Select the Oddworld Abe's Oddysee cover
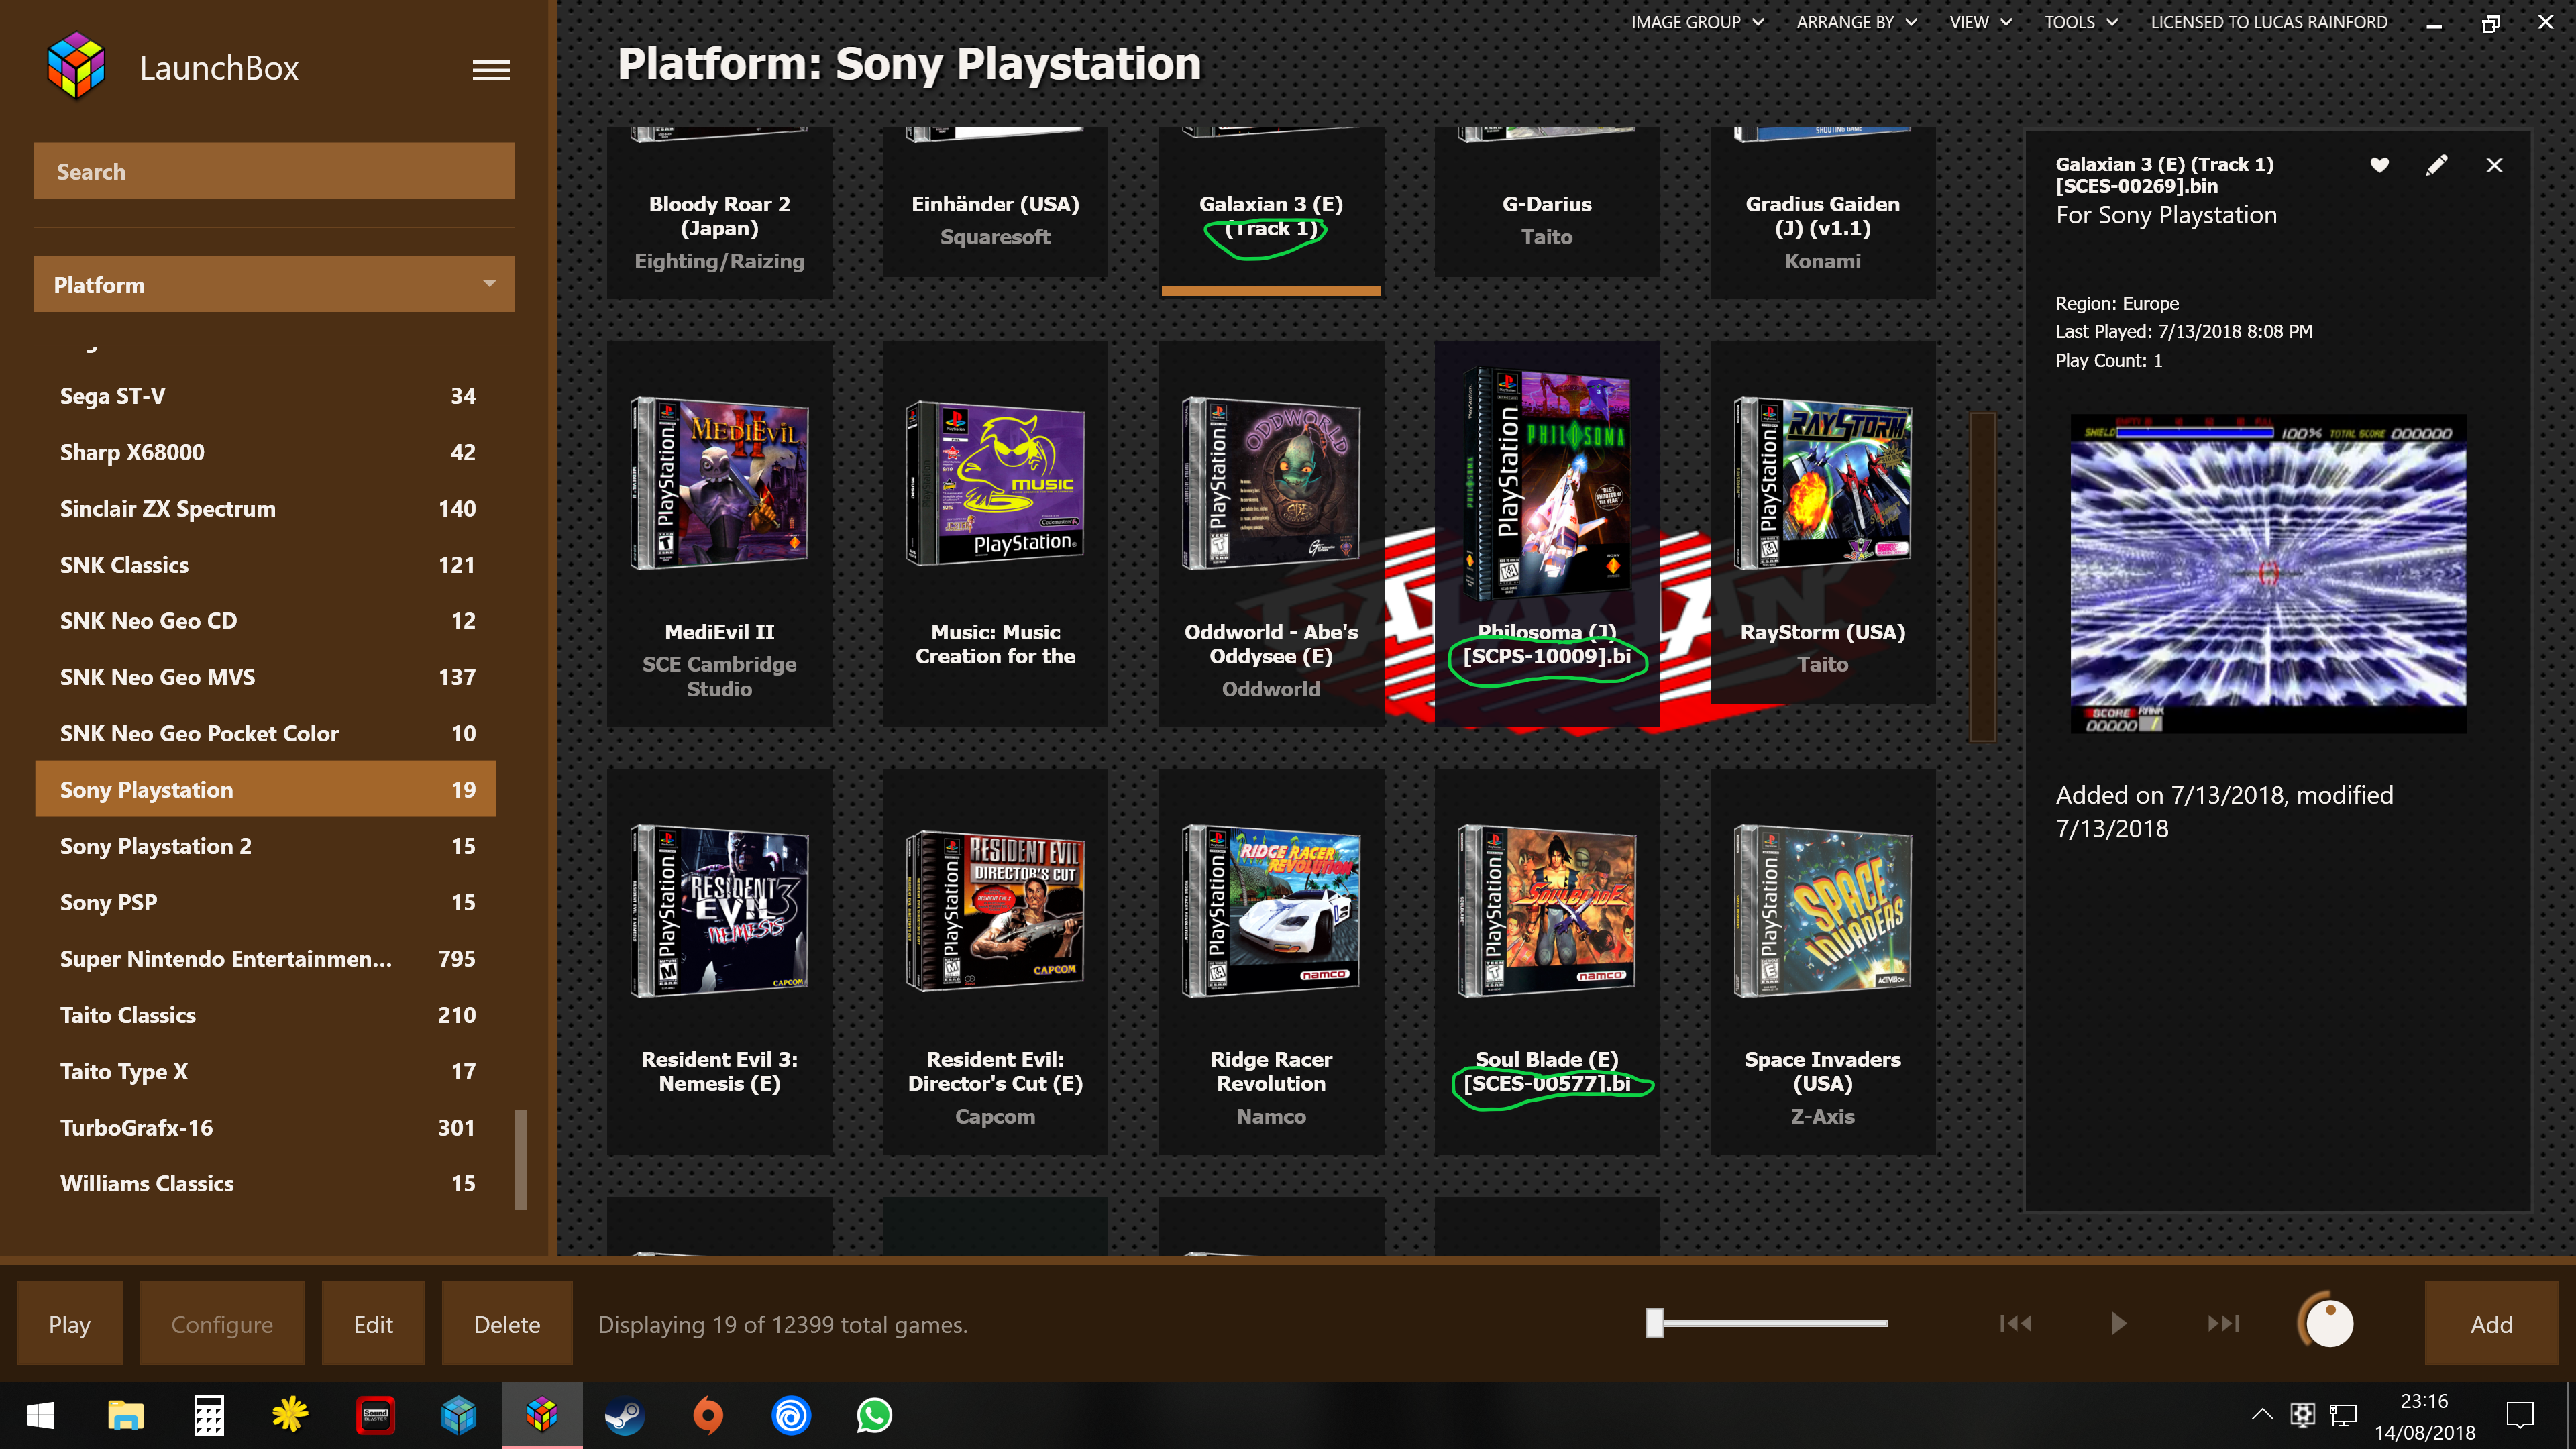2576x1449 pixels. coord(1271,484)
